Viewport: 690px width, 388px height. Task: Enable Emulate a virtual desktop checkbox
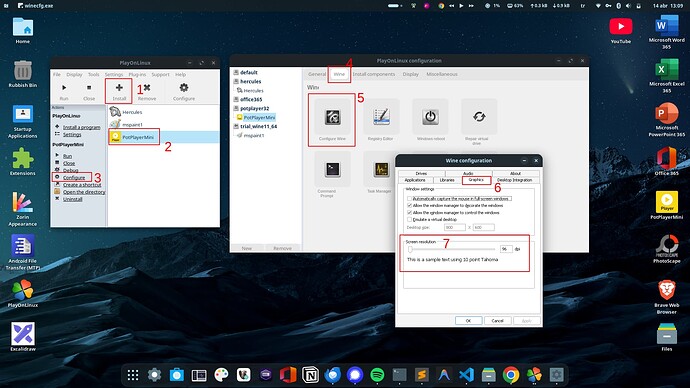tap(409, 220)
